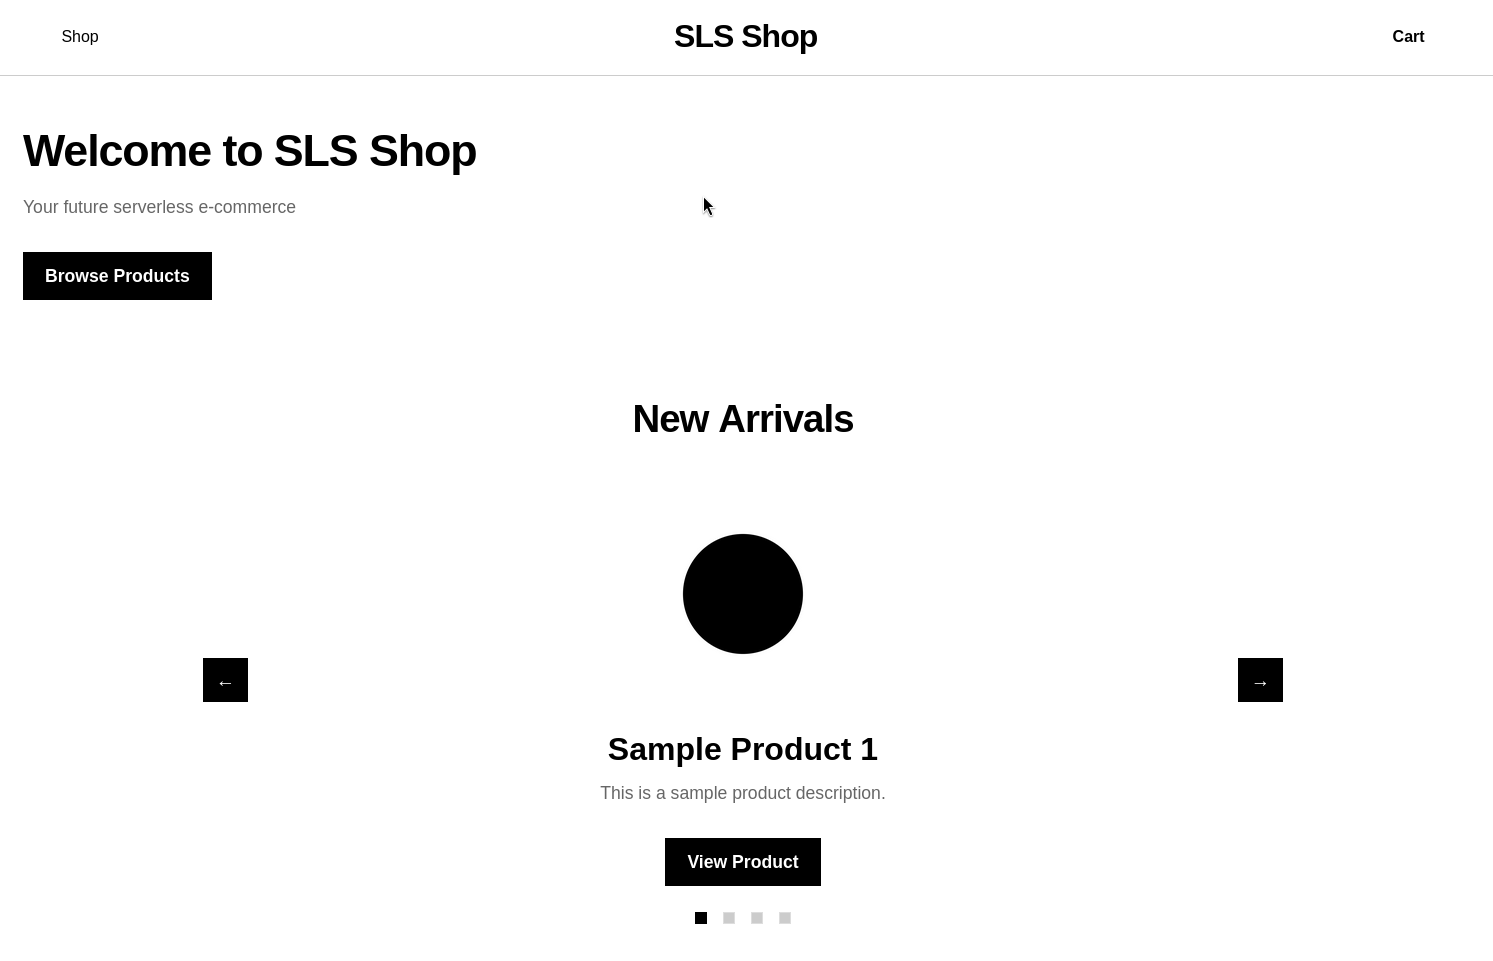The width and height of the screenshot is (1493, 961).
Task: Select the active first carousel indicator dot
Action: [701, 918]
